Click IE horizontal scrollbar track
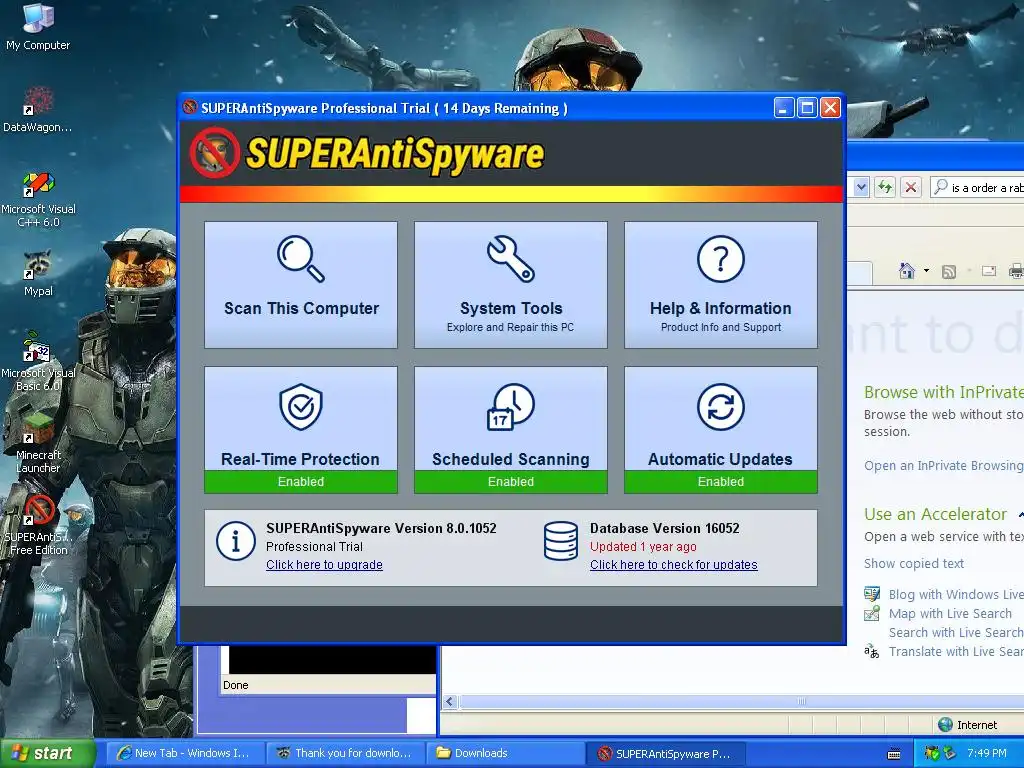The width and height of the screenshot is (1024, 768). 741,701
